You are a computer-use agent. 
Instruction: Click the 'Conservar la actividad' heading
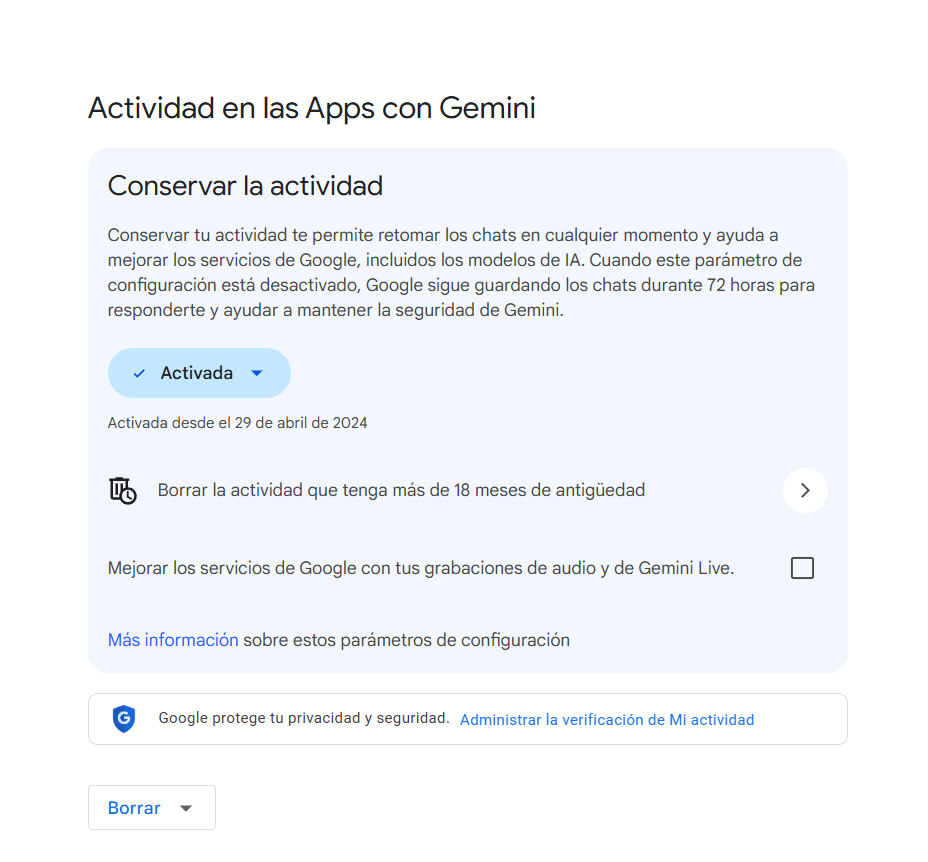pyautogui.click(x=245, y=185)
